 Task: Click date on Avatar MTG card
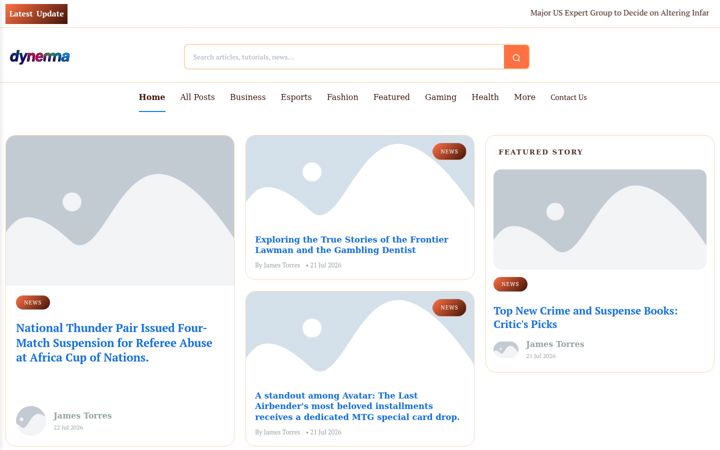(326, 432)
